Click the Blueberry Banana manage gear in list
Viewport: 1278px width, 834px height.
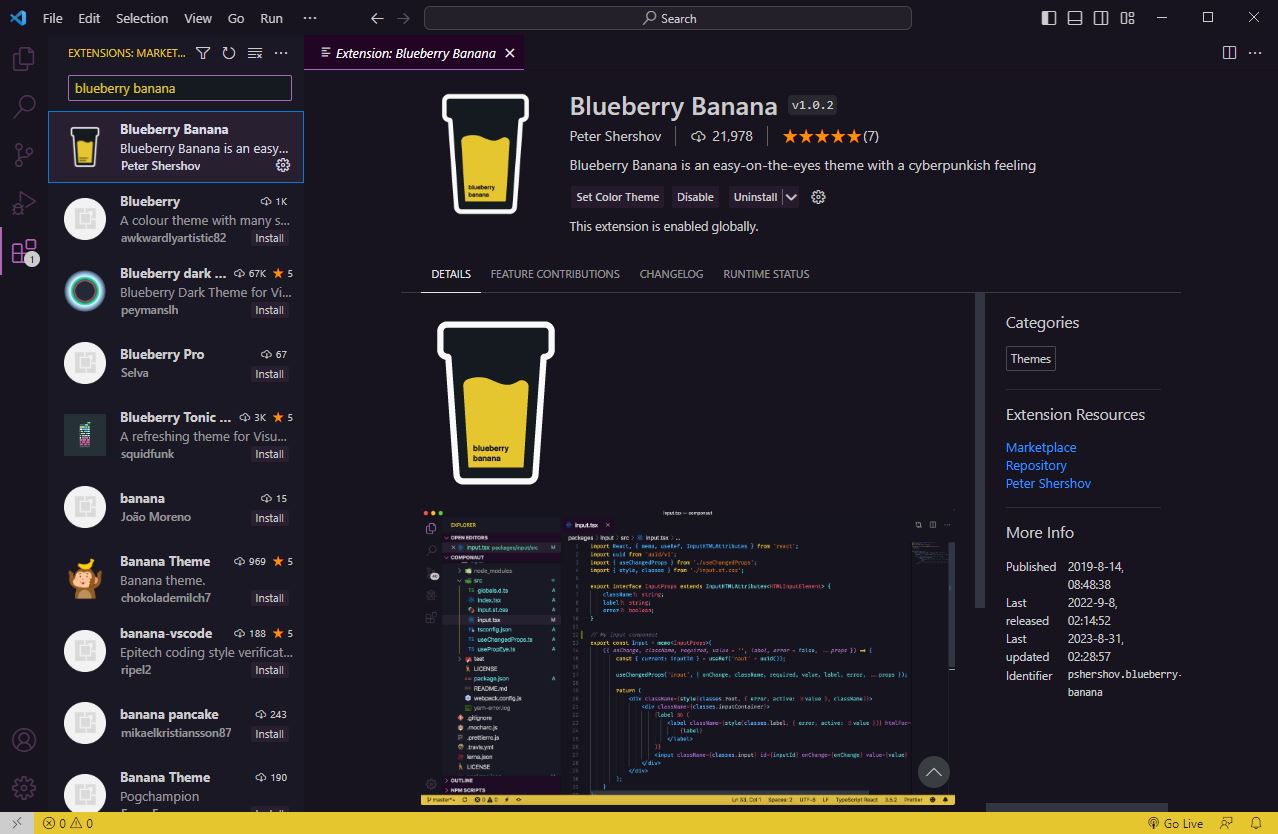click(x=283, y=165)
